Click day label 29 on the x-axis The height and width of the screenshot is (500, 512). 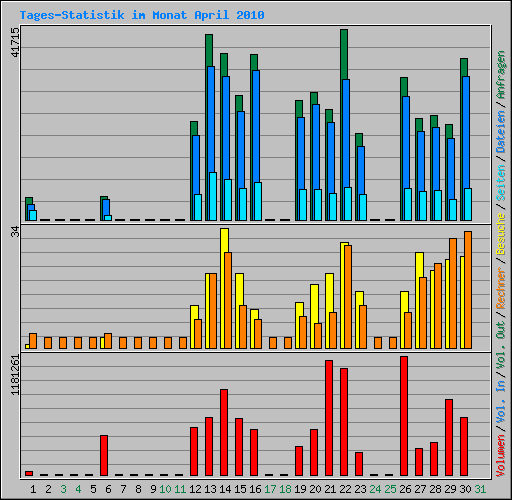pos(450,489)
